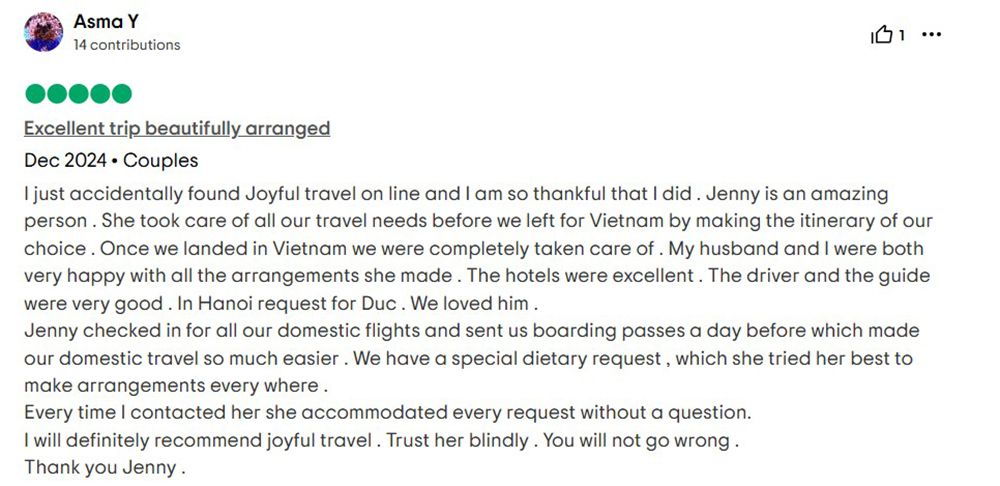
Task: Click the "Couples" trip type label
Action: tap(161, 161)
